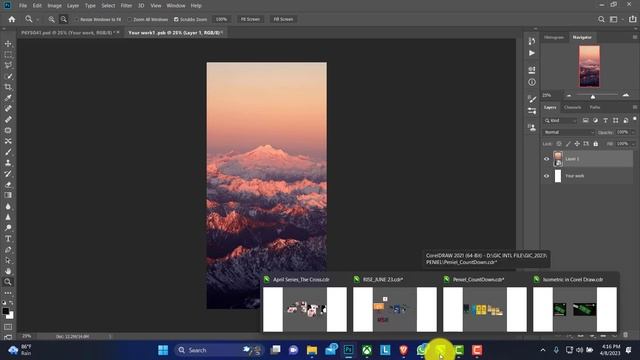640x360 pixels.
Task: Open the blend mode Normal dropdown
Action: [x=569, y=132]
